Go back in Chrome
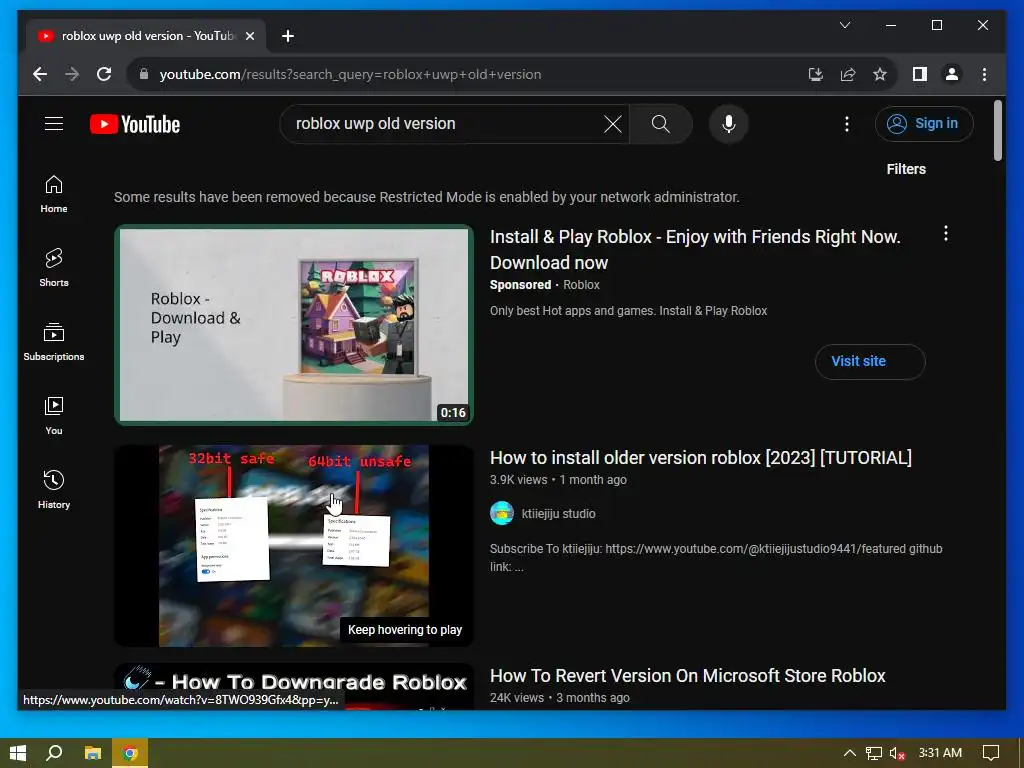The height and width of the screenshot is (768, 1024). [x=40, y=74]
